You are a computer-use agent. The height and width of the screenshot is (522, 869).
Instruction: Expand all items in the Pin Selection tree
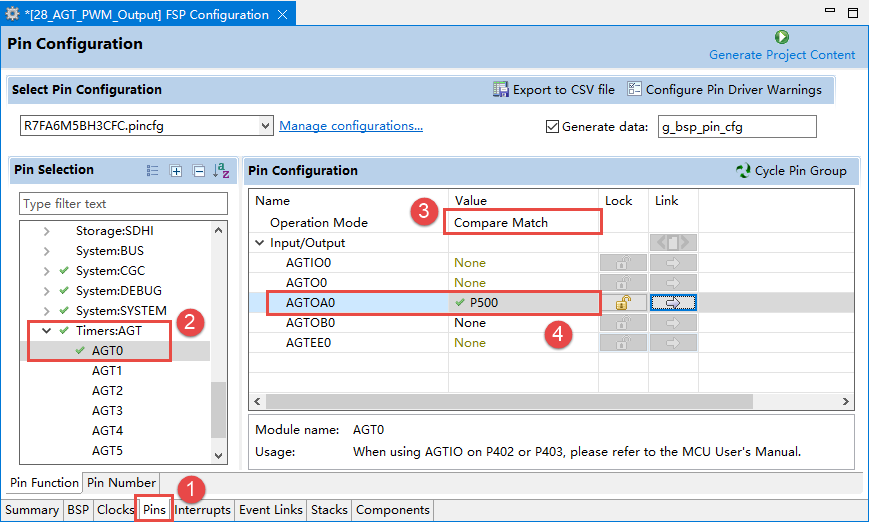176,171
